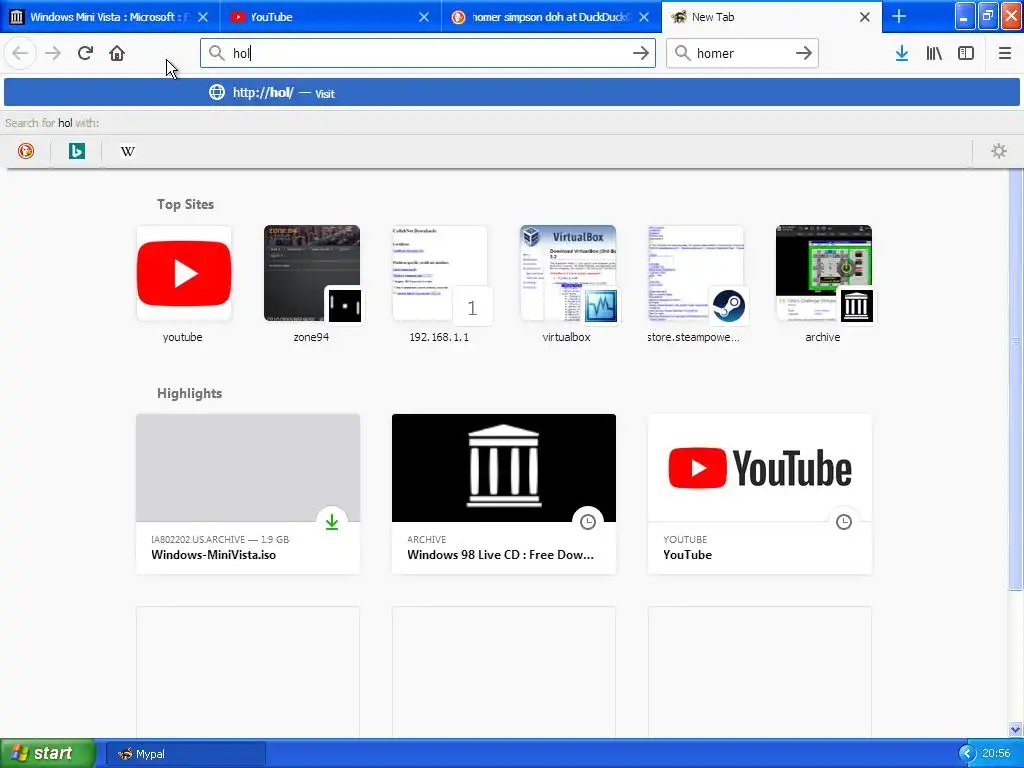Switch to Windows Mini Vista tab
The image size is (1024, 768).
(110, 17)
